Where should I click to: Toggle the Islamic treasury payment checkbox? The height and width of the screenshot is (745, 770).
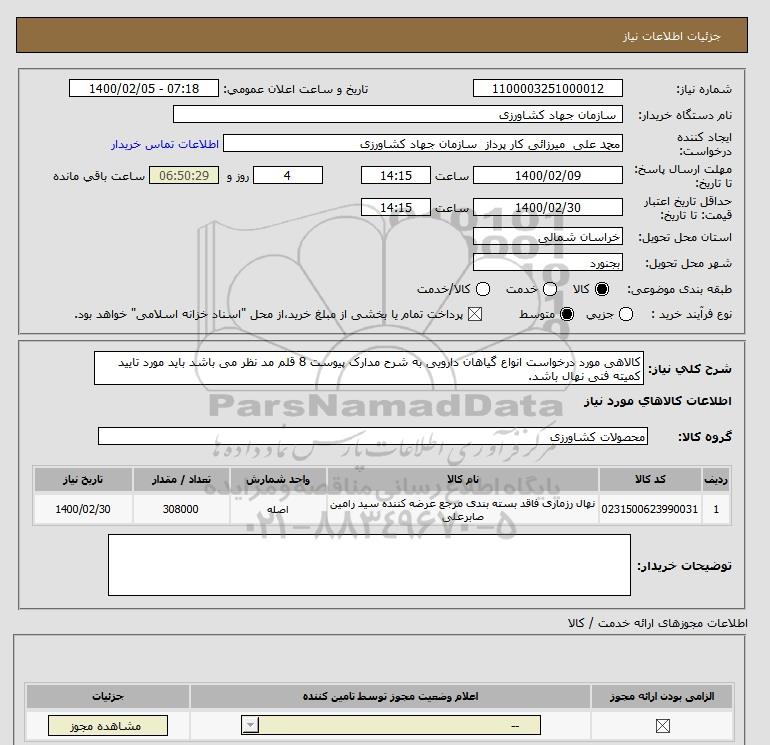(x=475, y=314)
